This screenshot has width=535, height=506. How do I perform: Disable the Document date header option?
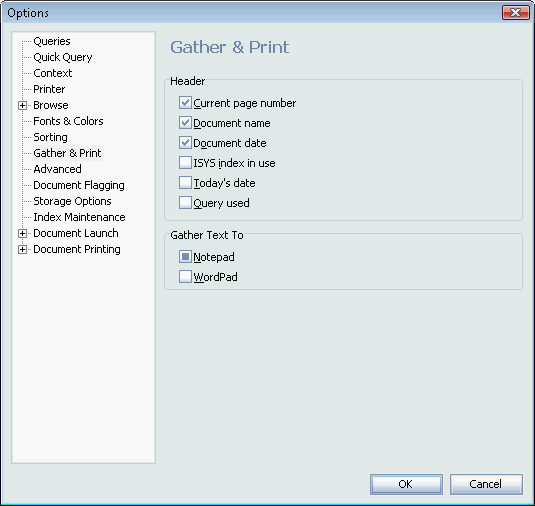pos(185,143)
